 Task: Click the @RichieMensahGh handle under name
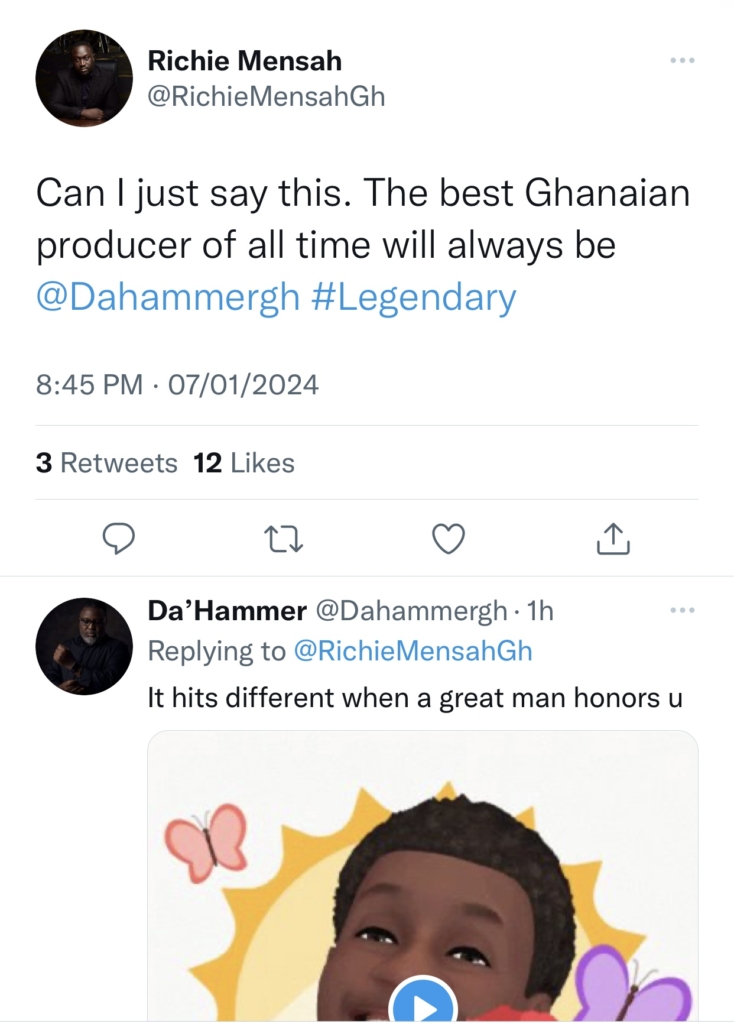tap(266, 96)
